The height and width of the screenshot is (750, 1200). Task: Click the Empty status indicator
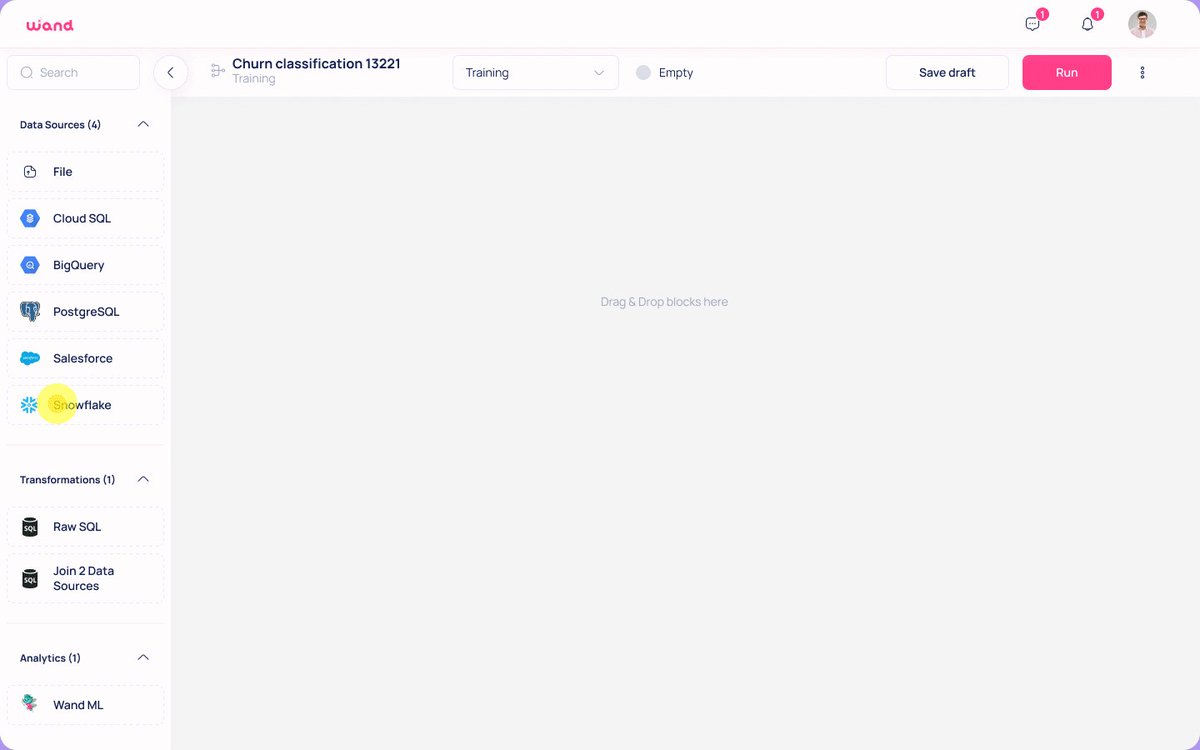[665, 73]
